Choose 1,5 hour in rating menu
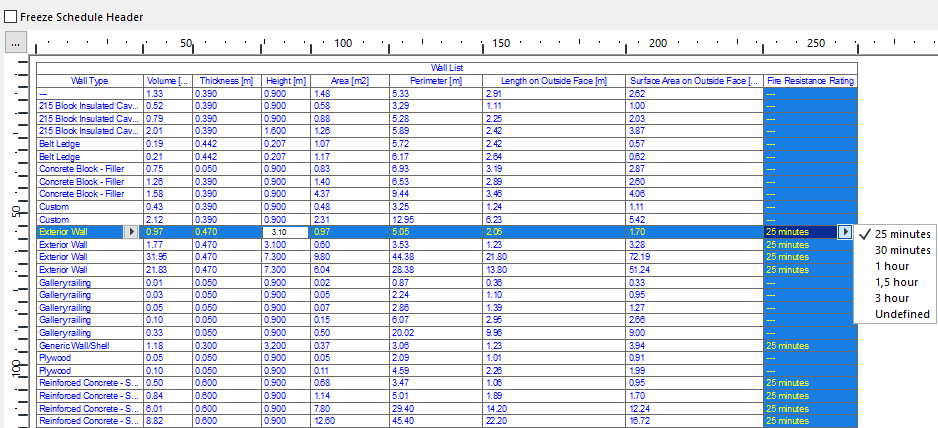Screen dimensions: 938x428 896,283
